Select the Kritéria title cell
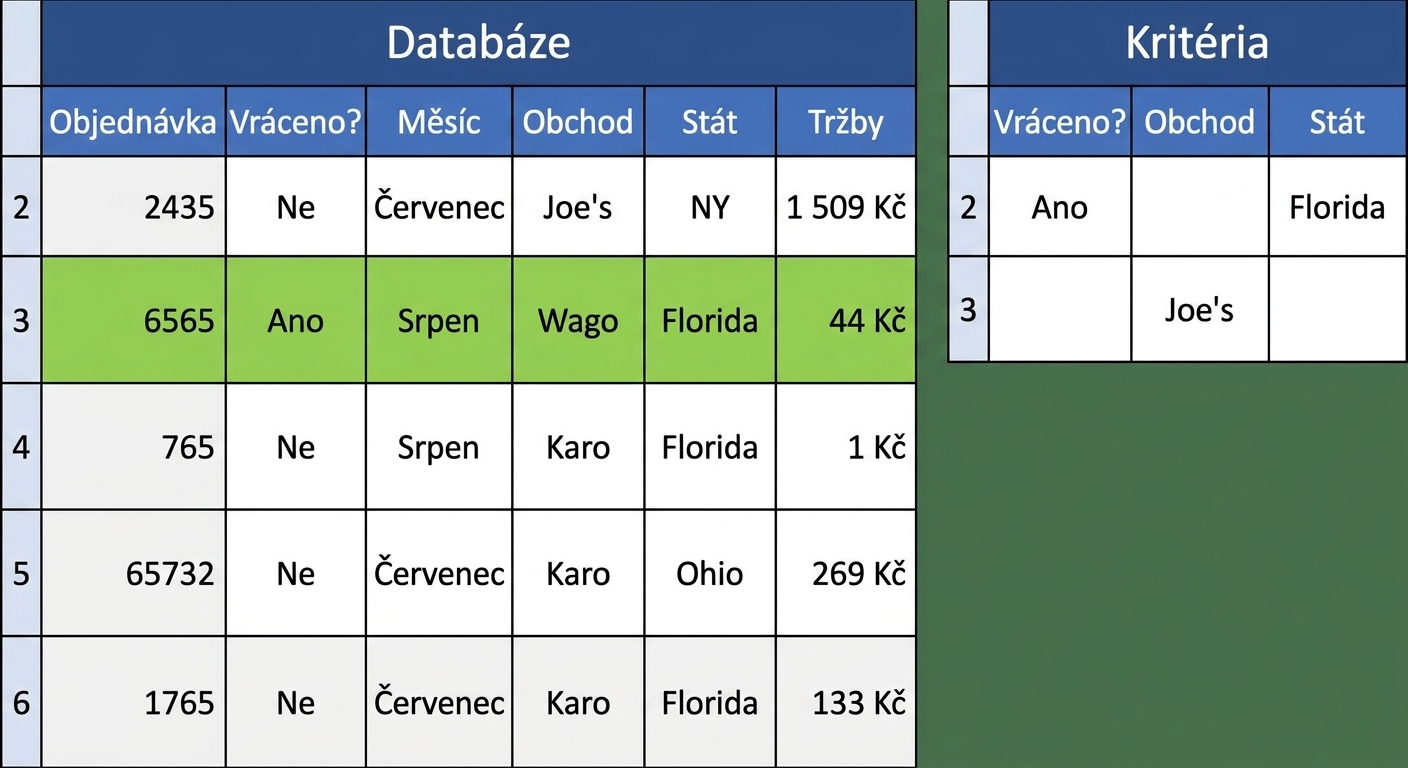Screen dimensions: 1408x768 (1197, 42)
